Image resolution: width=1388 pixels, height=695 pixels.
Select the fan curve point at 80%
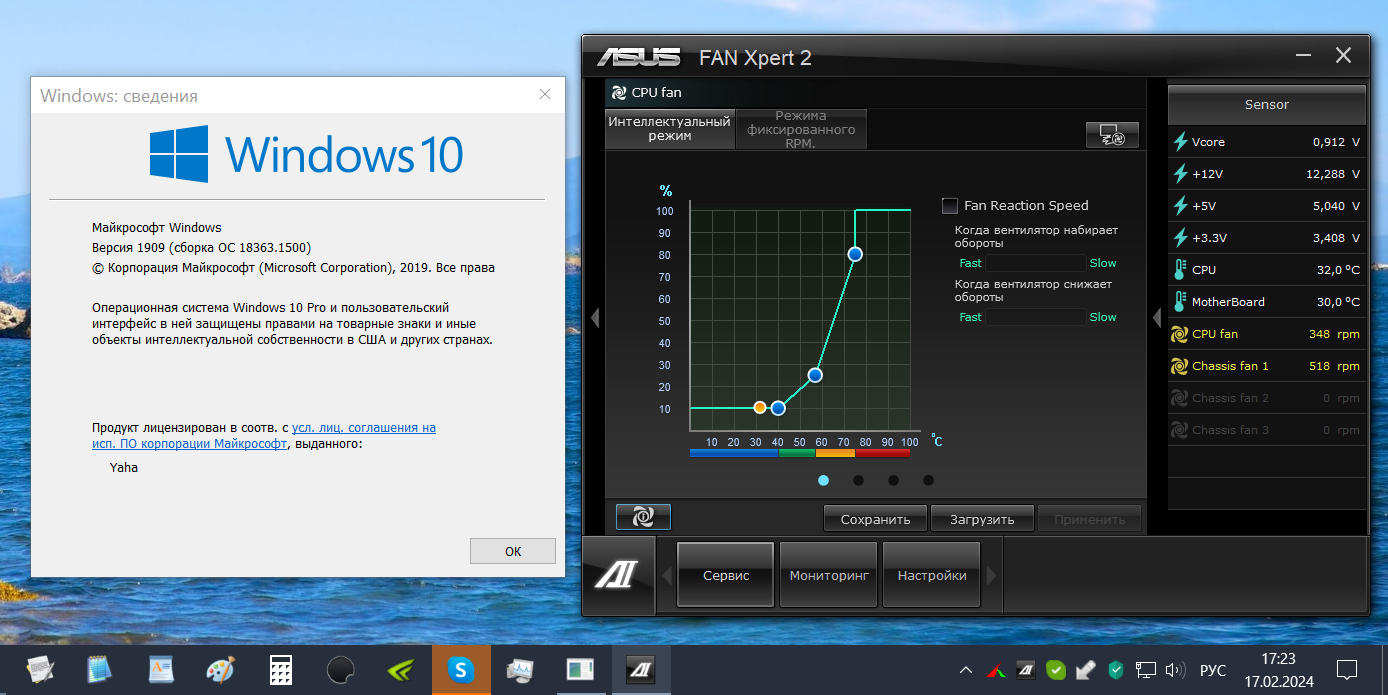coord(855,254)
